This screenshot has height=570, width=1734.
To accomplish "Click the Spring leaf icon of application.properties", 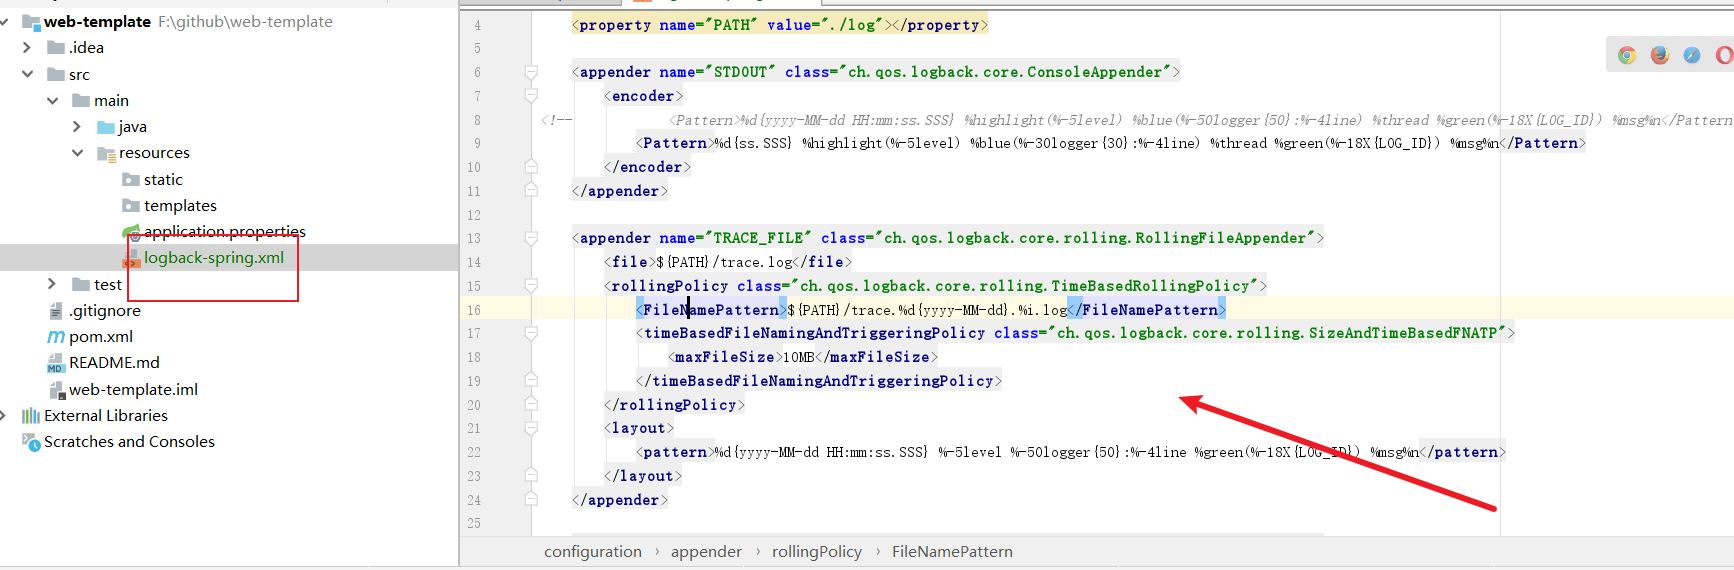I will click(x=131, y=232).
